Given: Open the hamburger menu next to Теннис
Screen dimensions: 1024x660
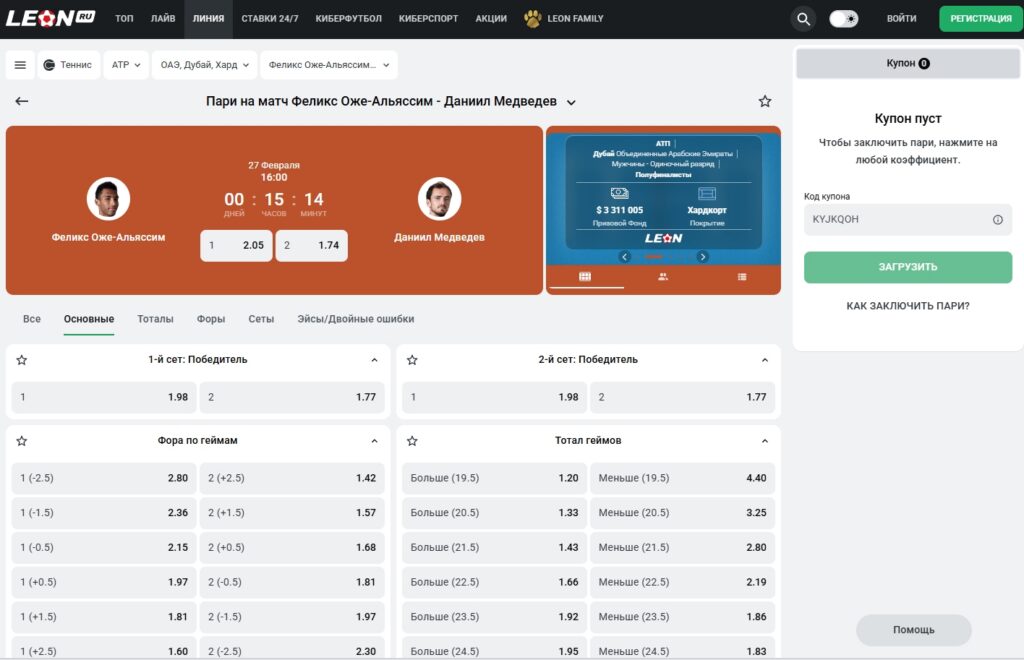Looking at the screenshot, I should [20, 65].
